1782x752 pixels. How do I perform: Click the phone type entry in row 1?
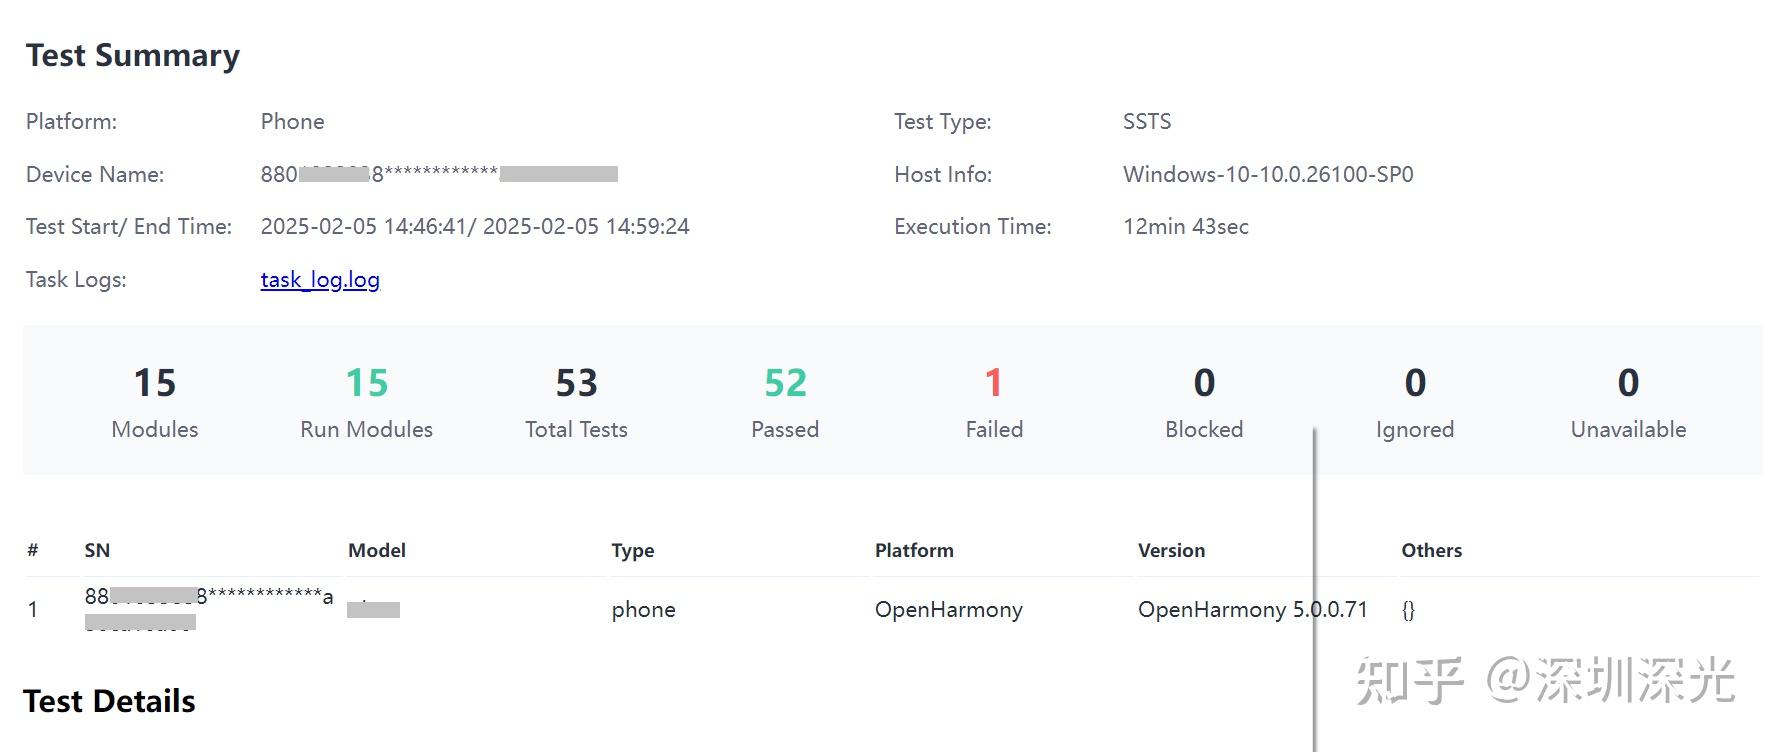pyautogui.click(x=643, y=609)
